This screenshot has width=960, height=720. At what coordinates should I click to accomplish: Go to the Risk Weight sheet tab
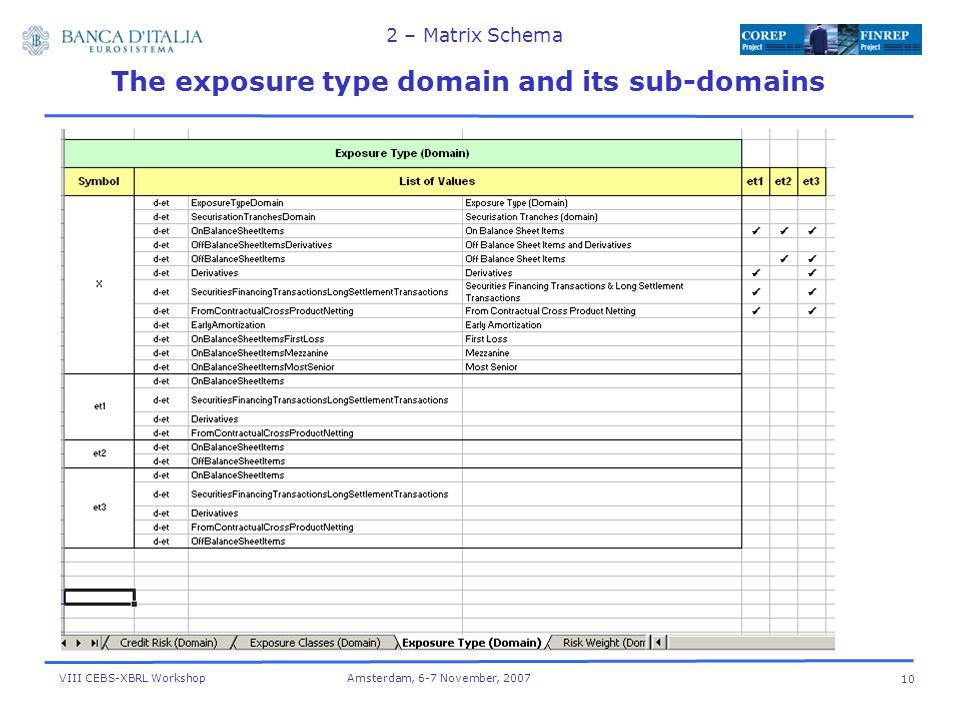point(603,643)
